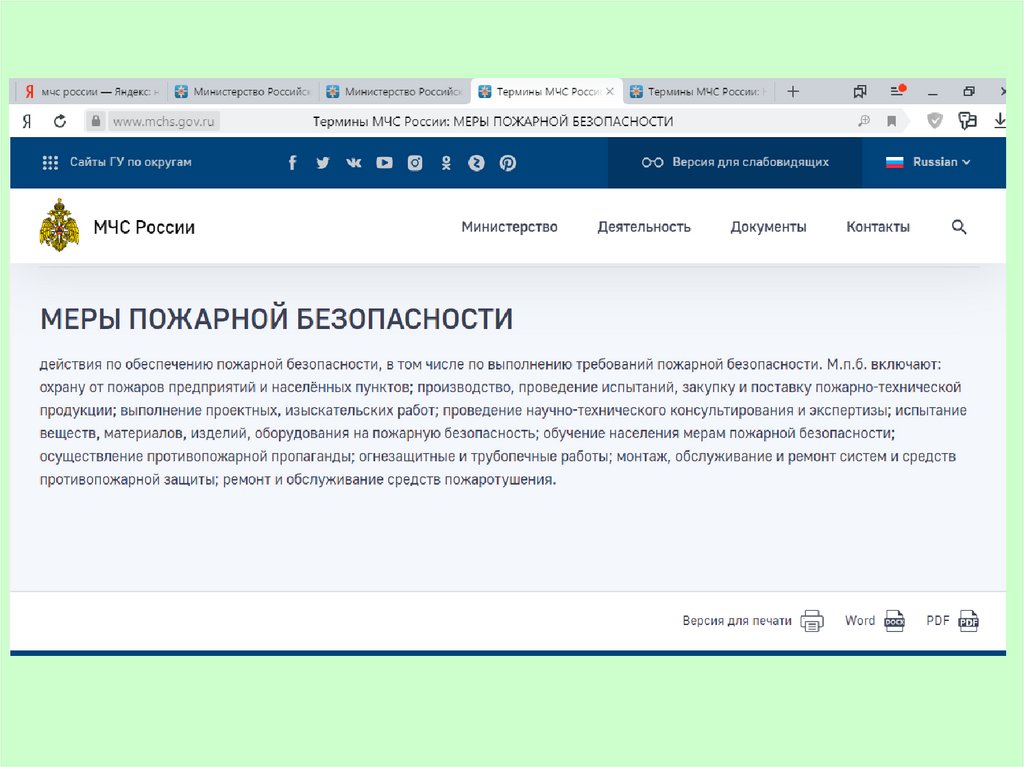
Task: Open a new tab with plus button
Action: (793, 91)
